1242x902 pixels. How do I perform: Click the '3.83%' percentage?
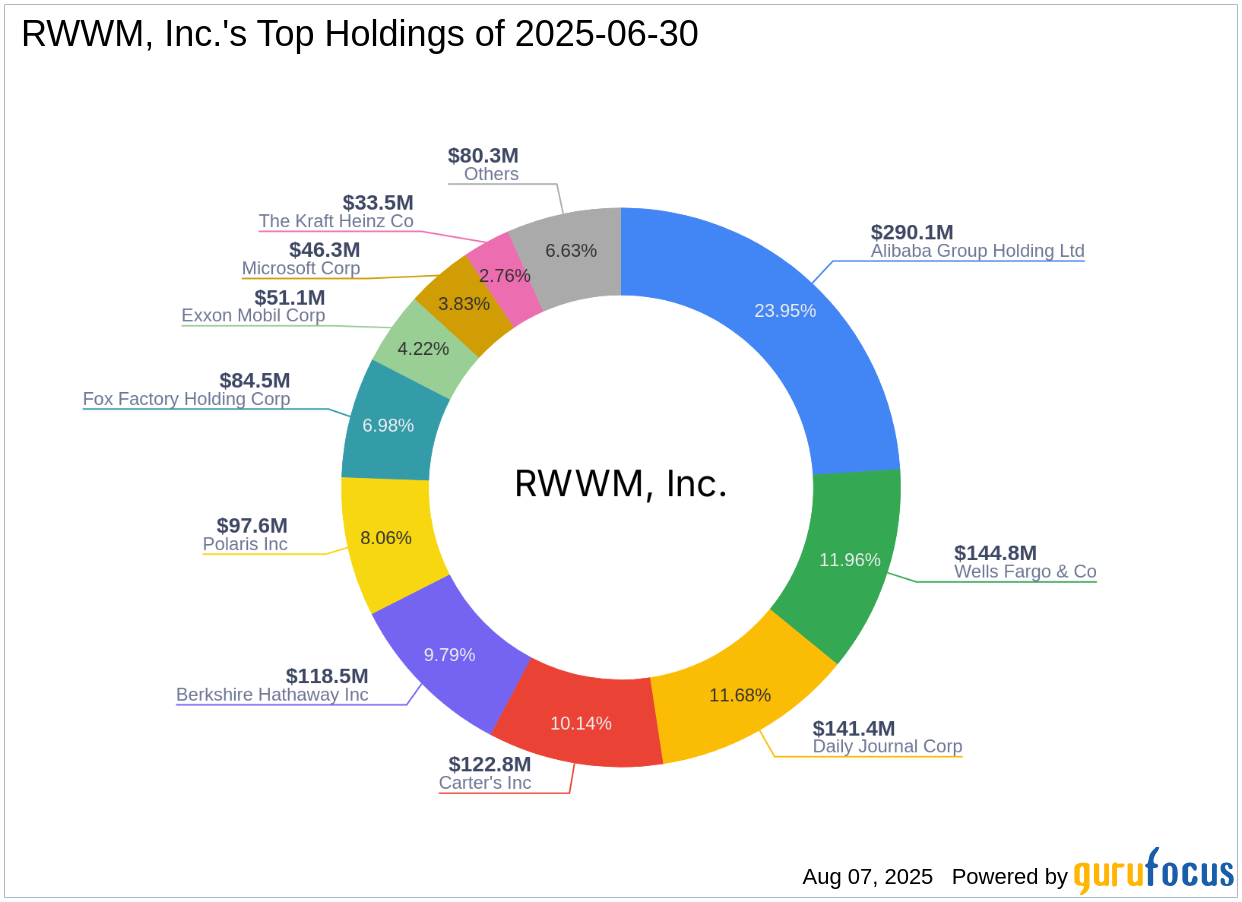tap(464, 306)
